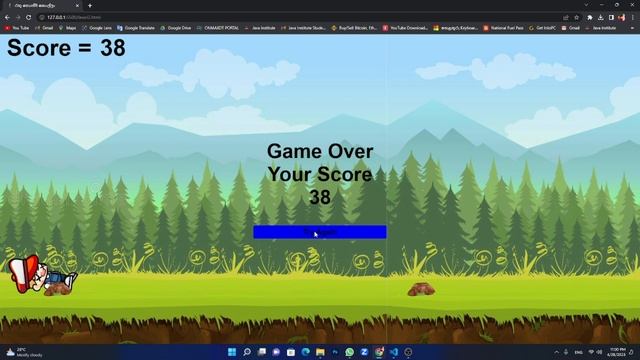Open the YouTube bookmark

pyautogui.click(x=17, y=28)
